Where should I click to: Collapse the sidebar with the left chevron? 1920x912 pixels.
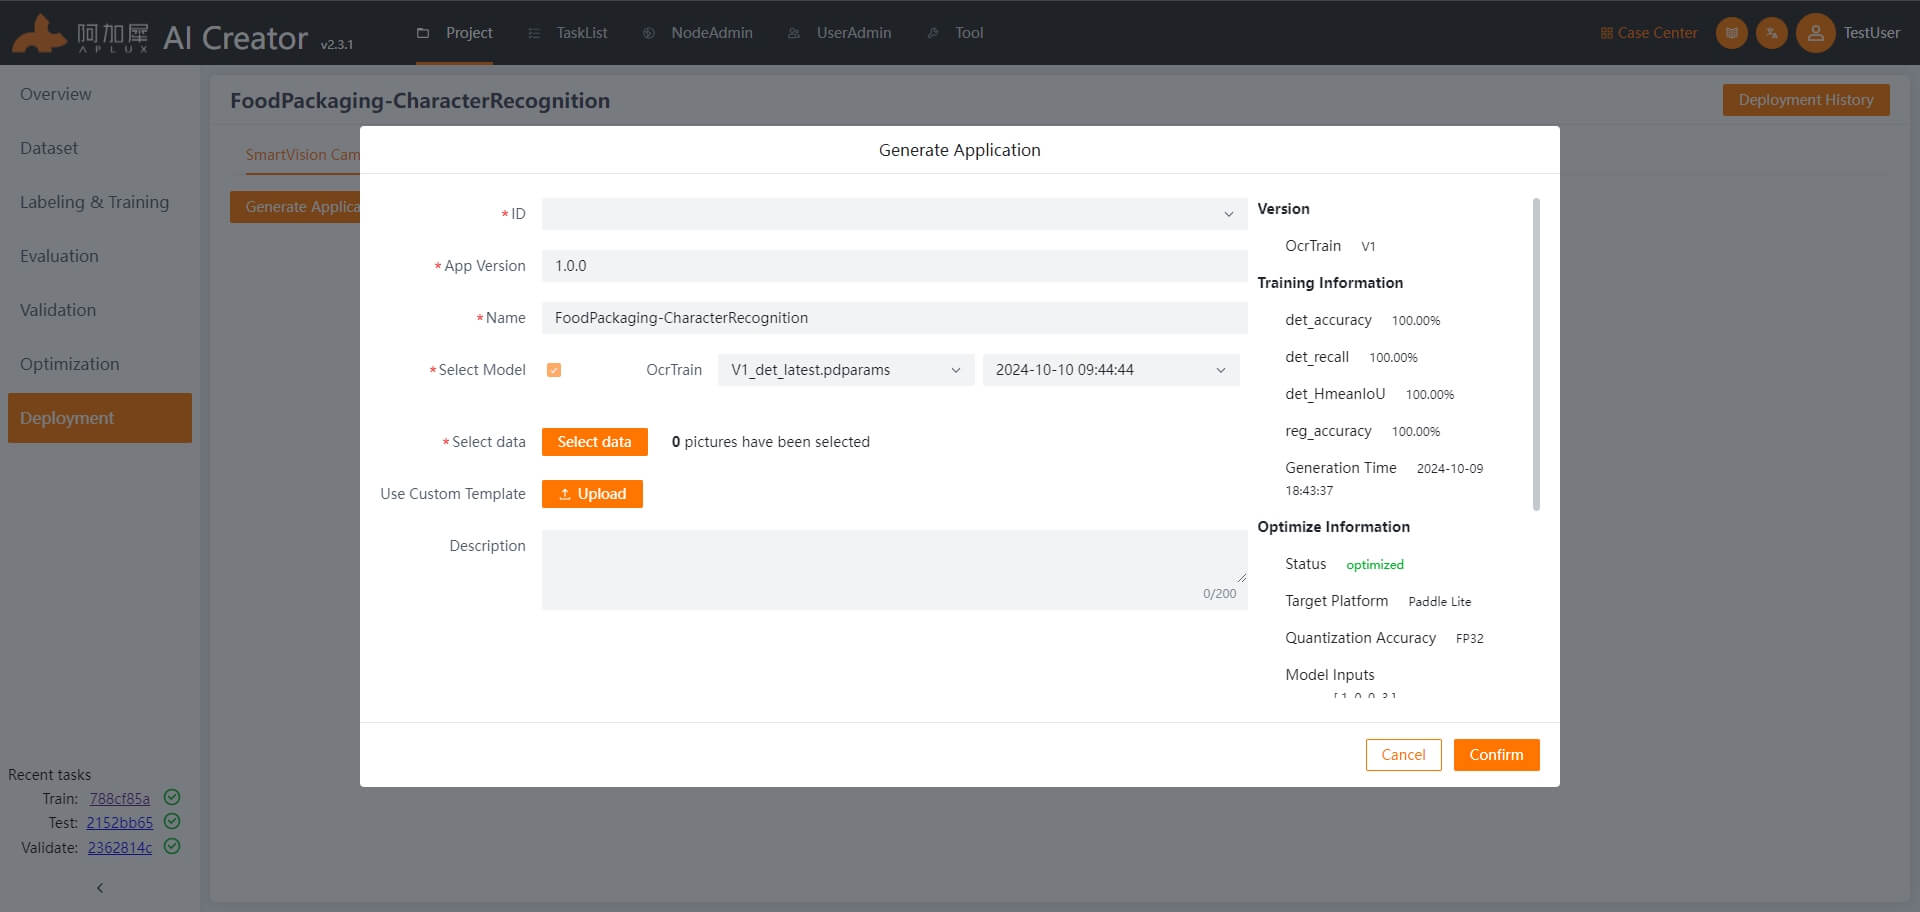[100, 888]
